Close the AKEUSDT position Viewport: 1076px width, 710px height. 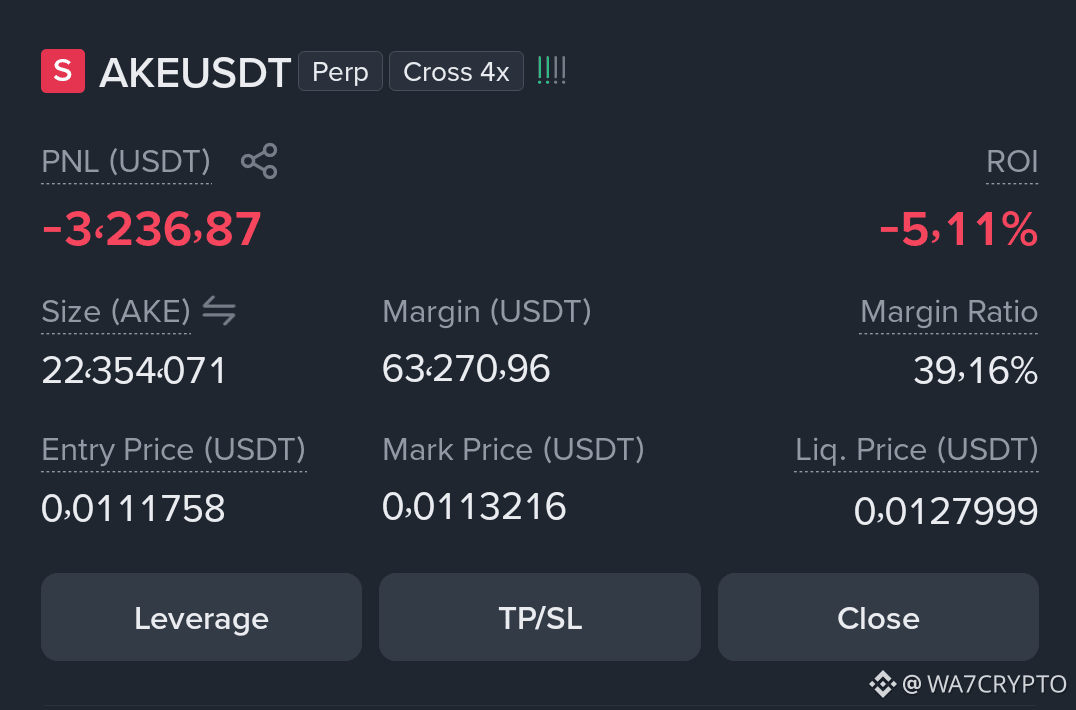878,617
